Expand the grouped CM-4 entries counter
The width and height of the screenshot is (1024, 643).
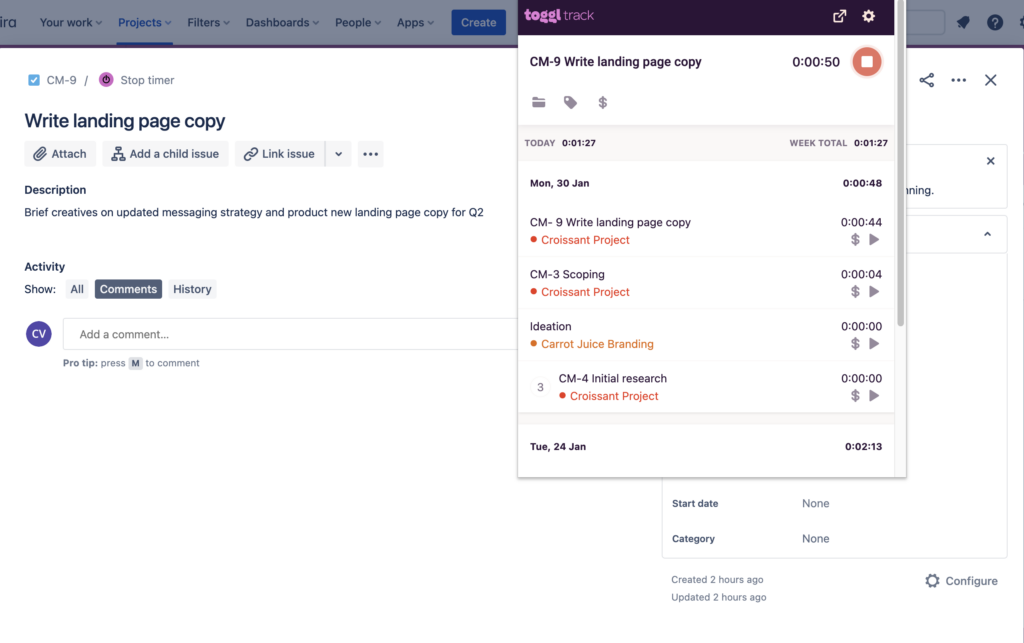[x=541, y=387]
